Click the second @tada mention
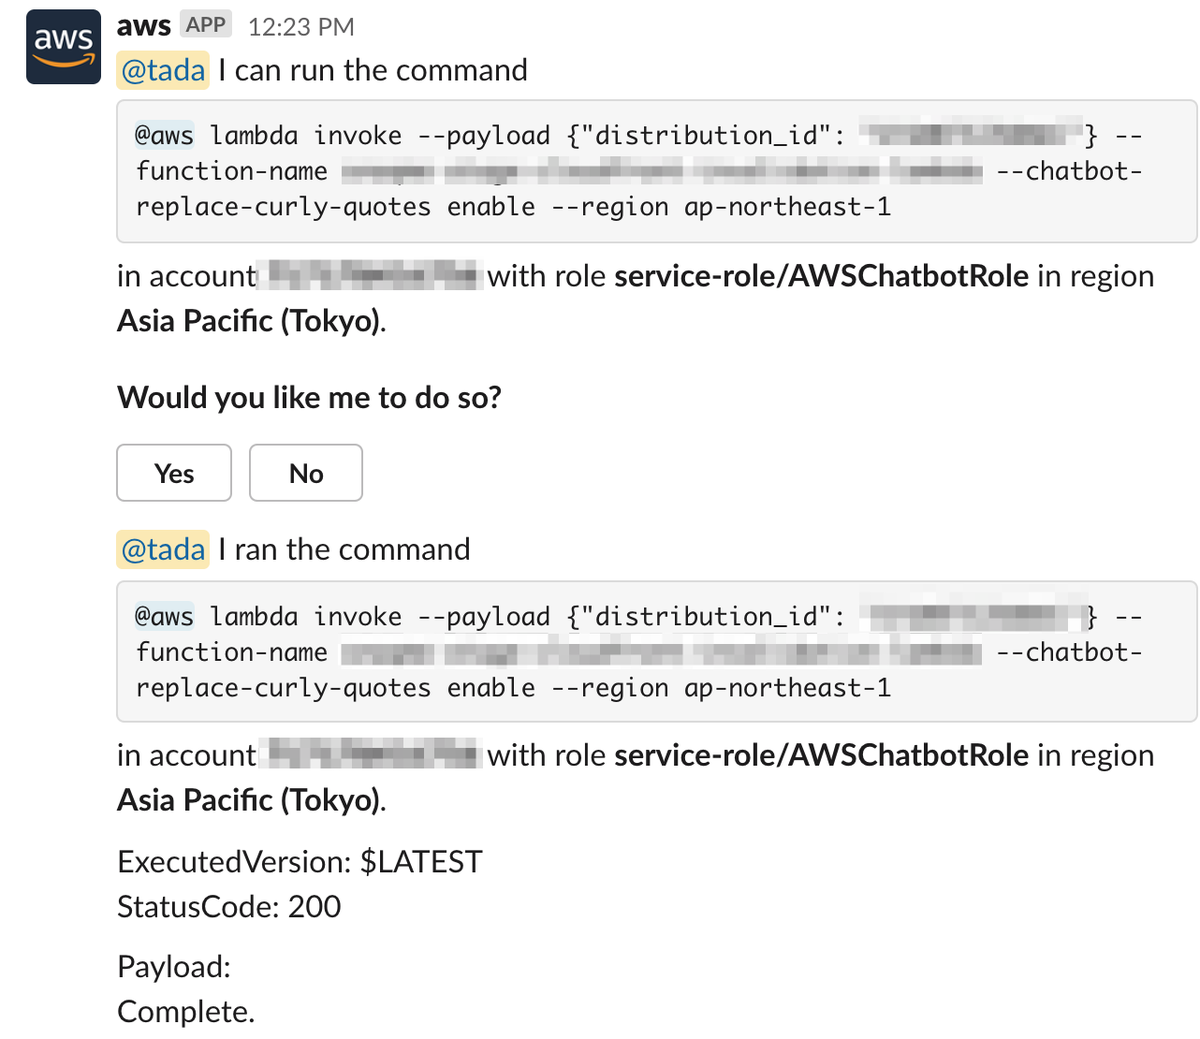 tap(163, 549)
